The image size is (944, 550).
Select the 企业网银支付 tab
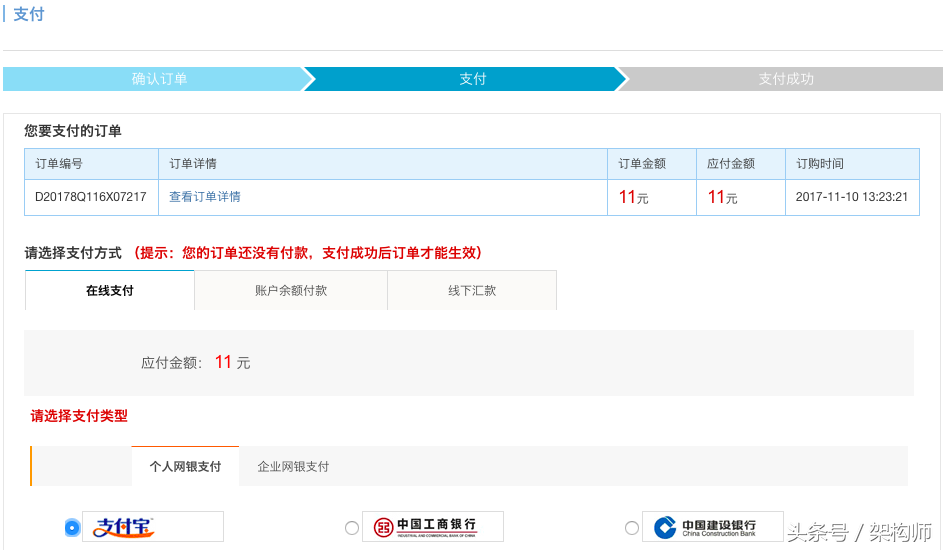[293, 466]
